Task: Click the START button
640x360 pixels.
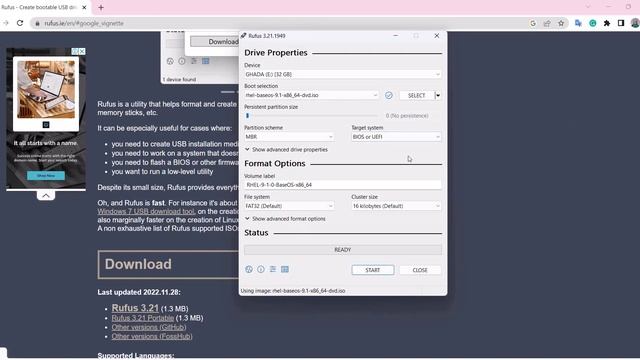Action: (x=373, y=270)
